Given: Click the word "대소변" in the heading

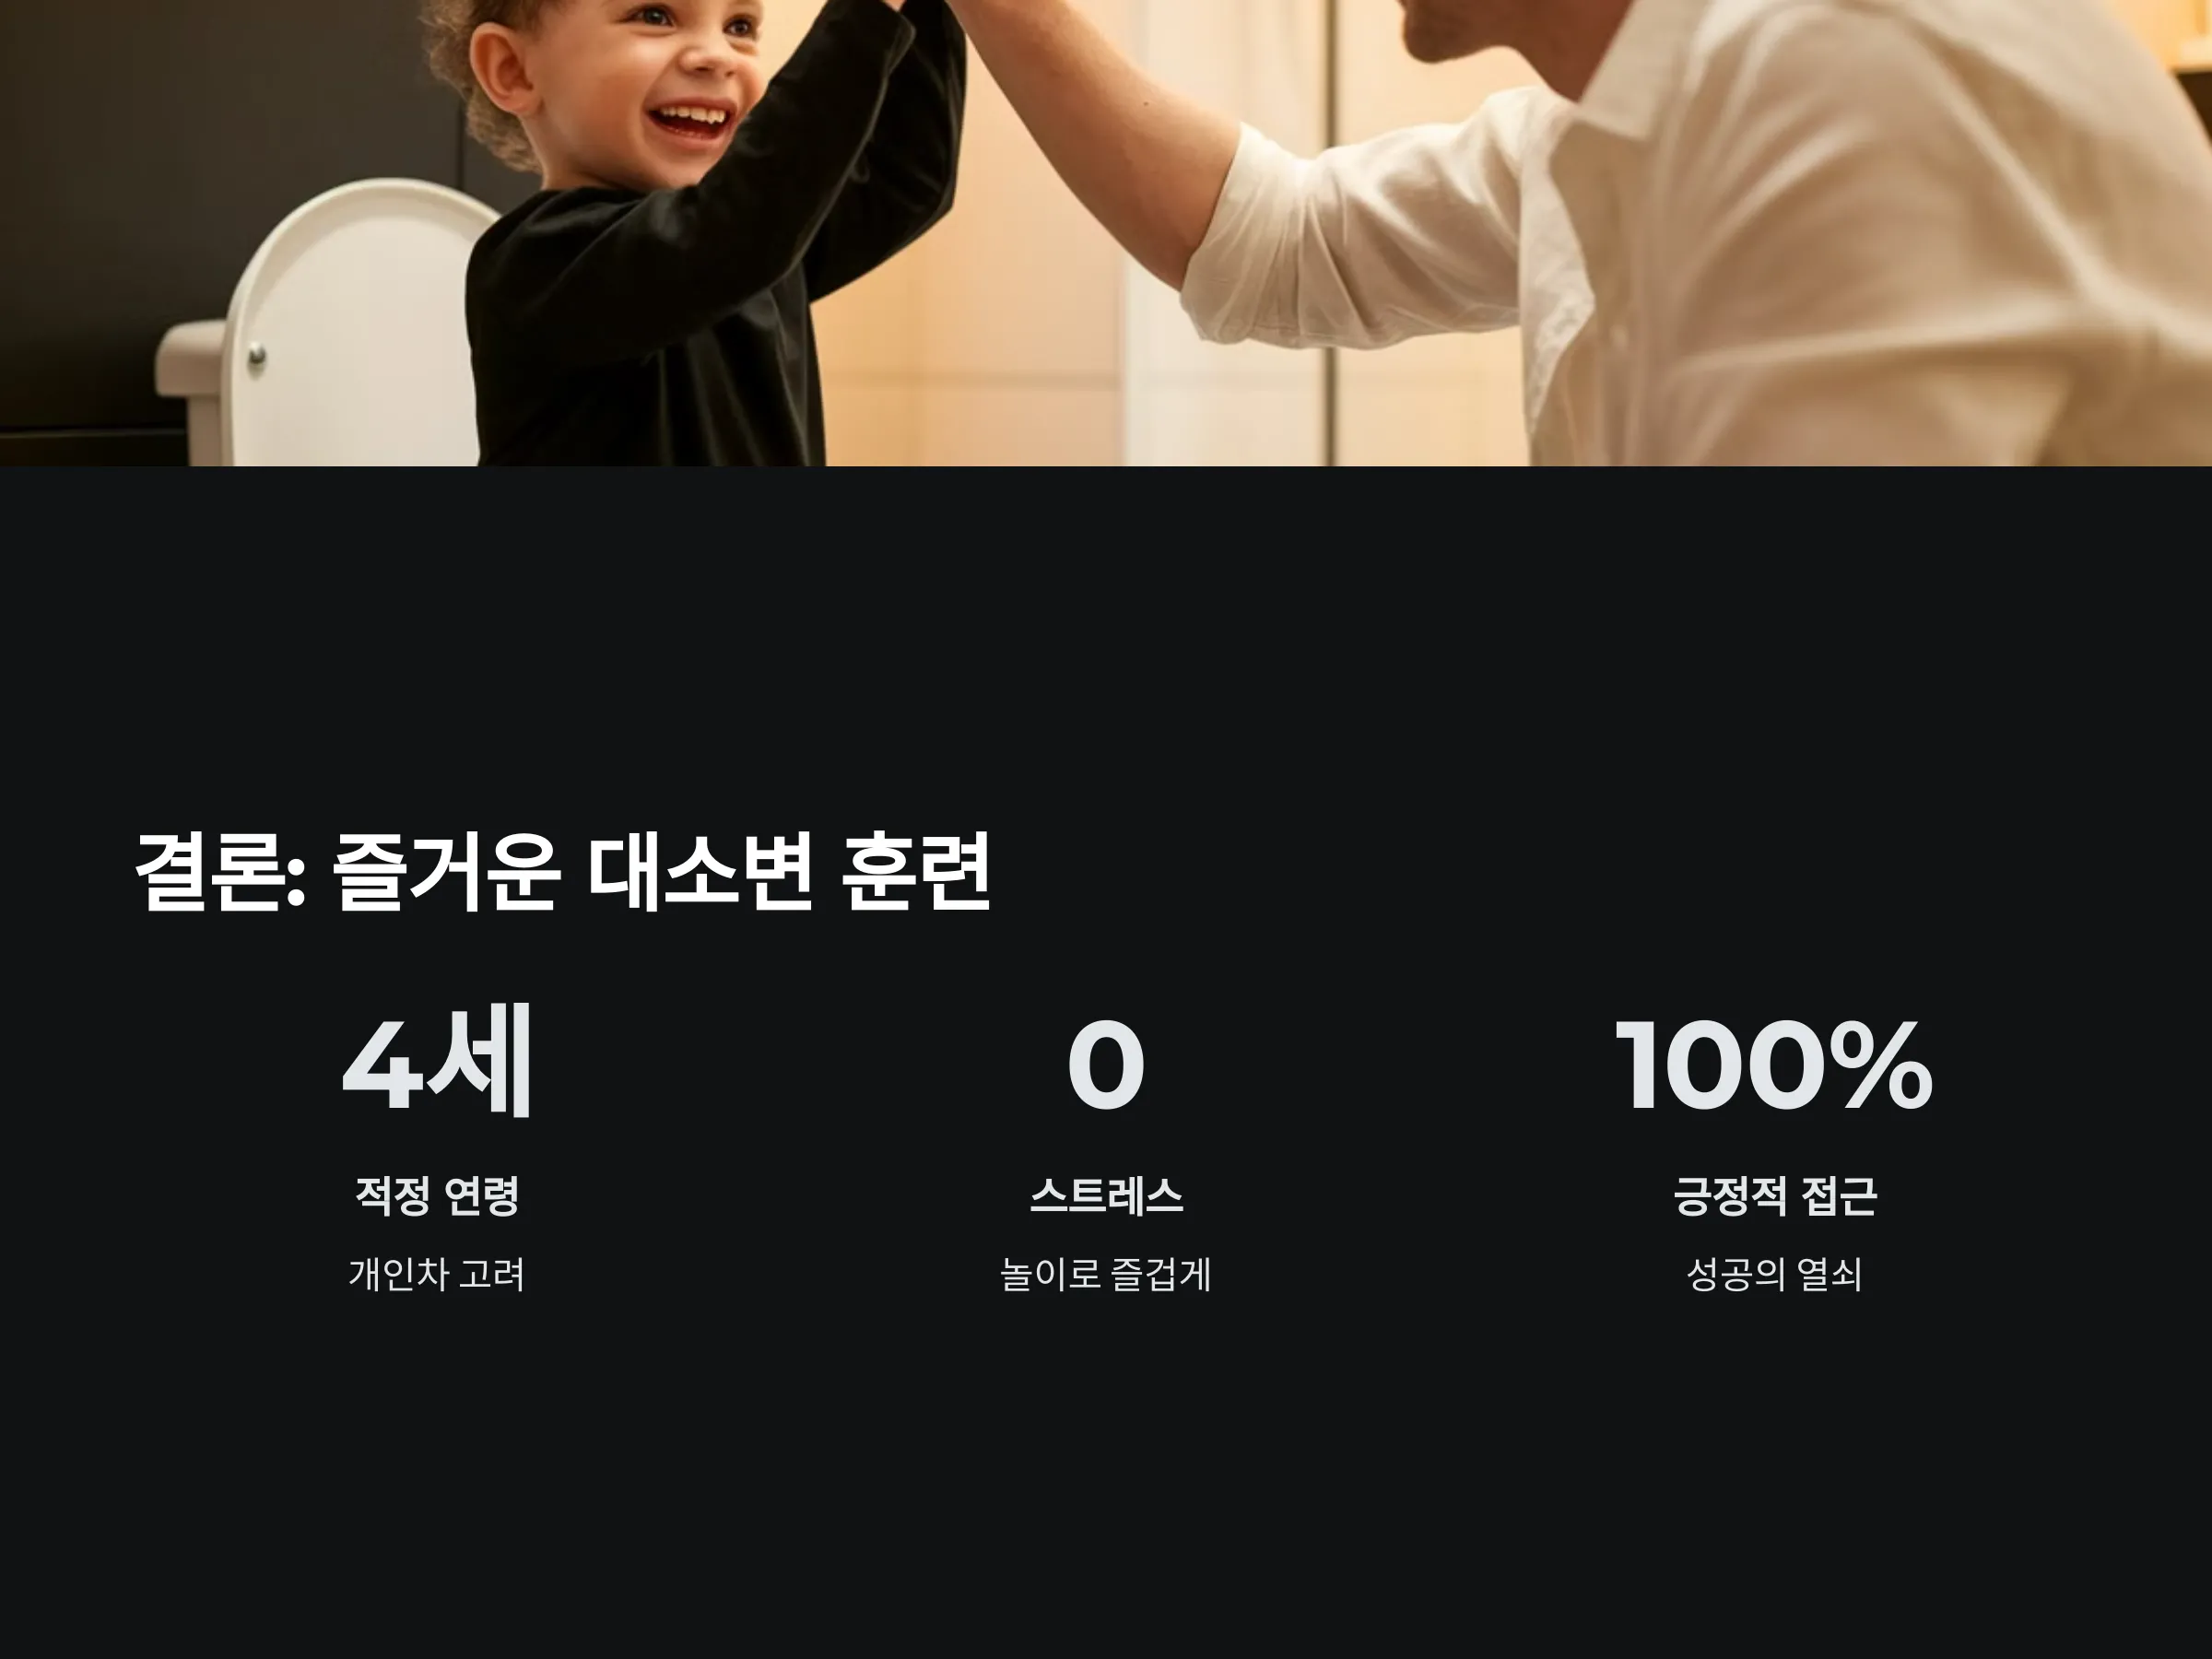Looking at the screenshot, I should pyautogui.click(x=700, y=871).
